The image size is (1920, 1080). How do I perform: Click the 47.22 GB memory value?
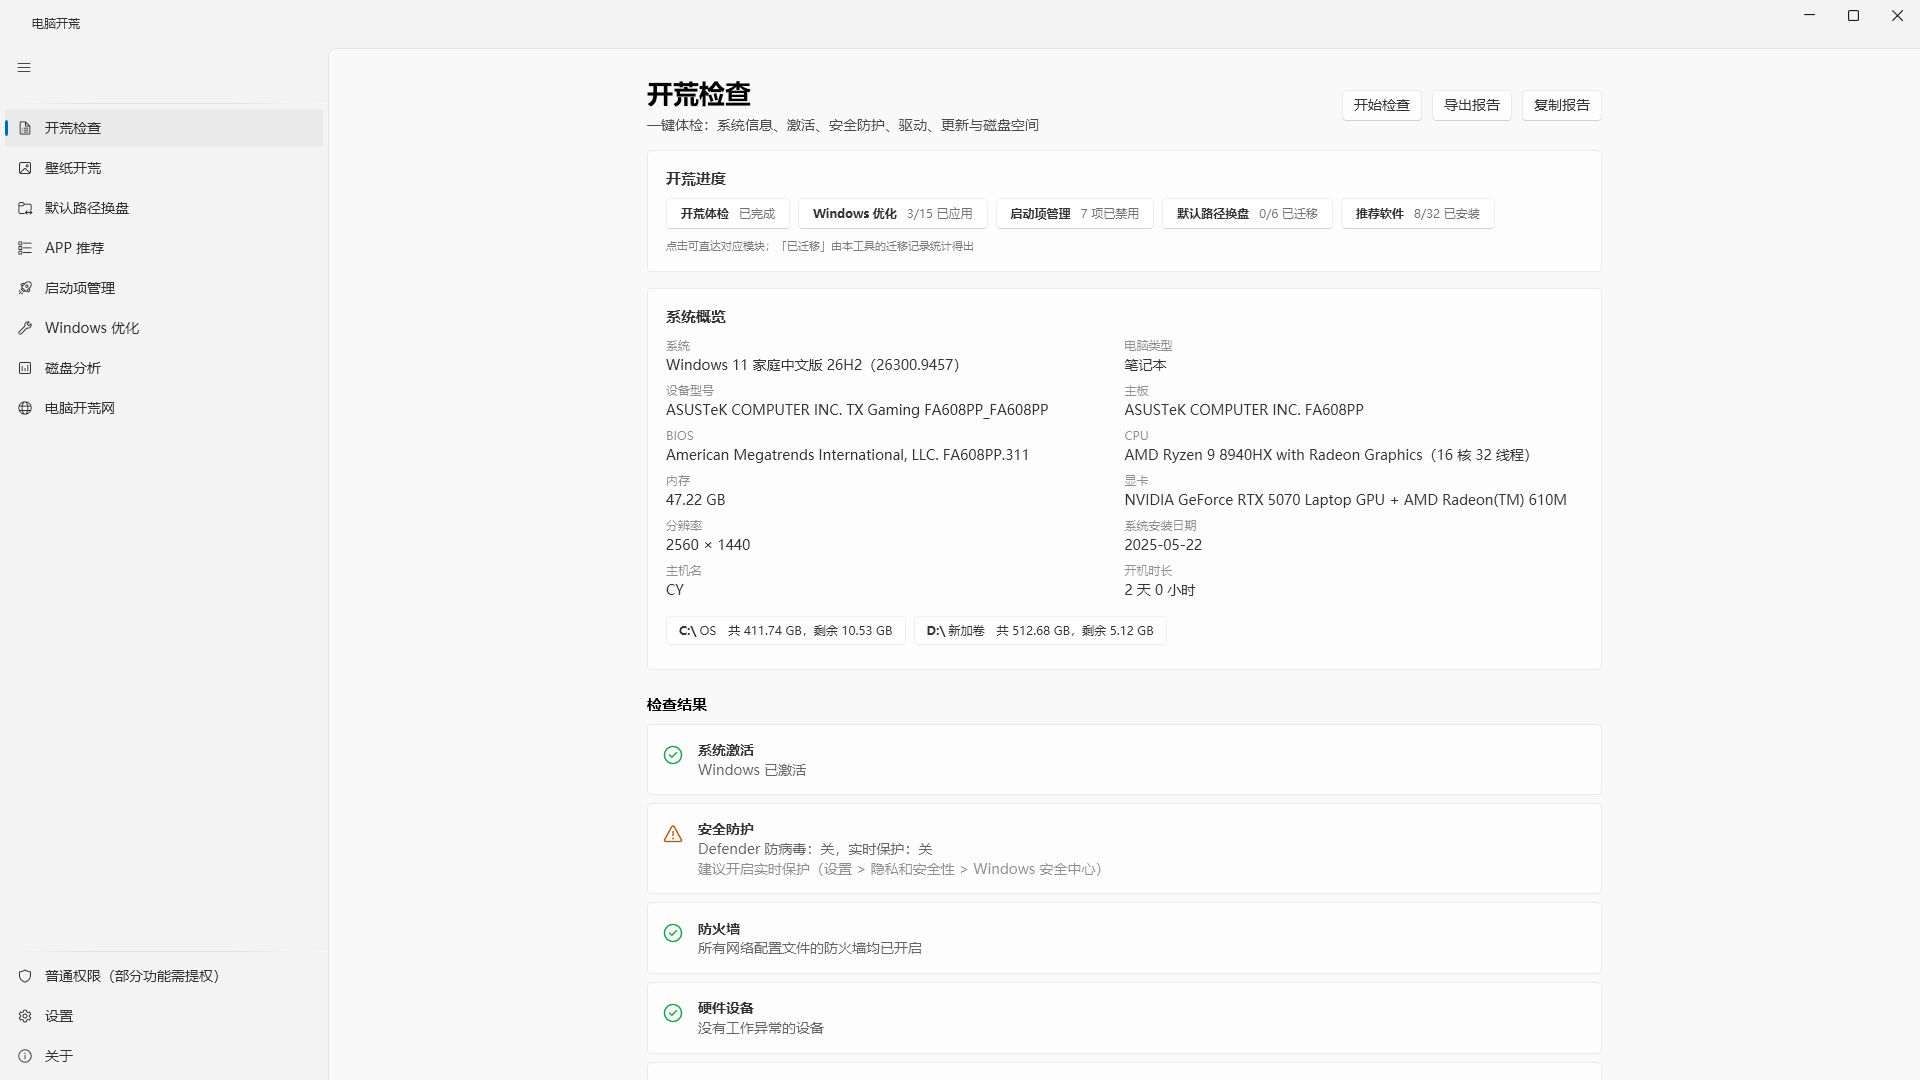696,500
